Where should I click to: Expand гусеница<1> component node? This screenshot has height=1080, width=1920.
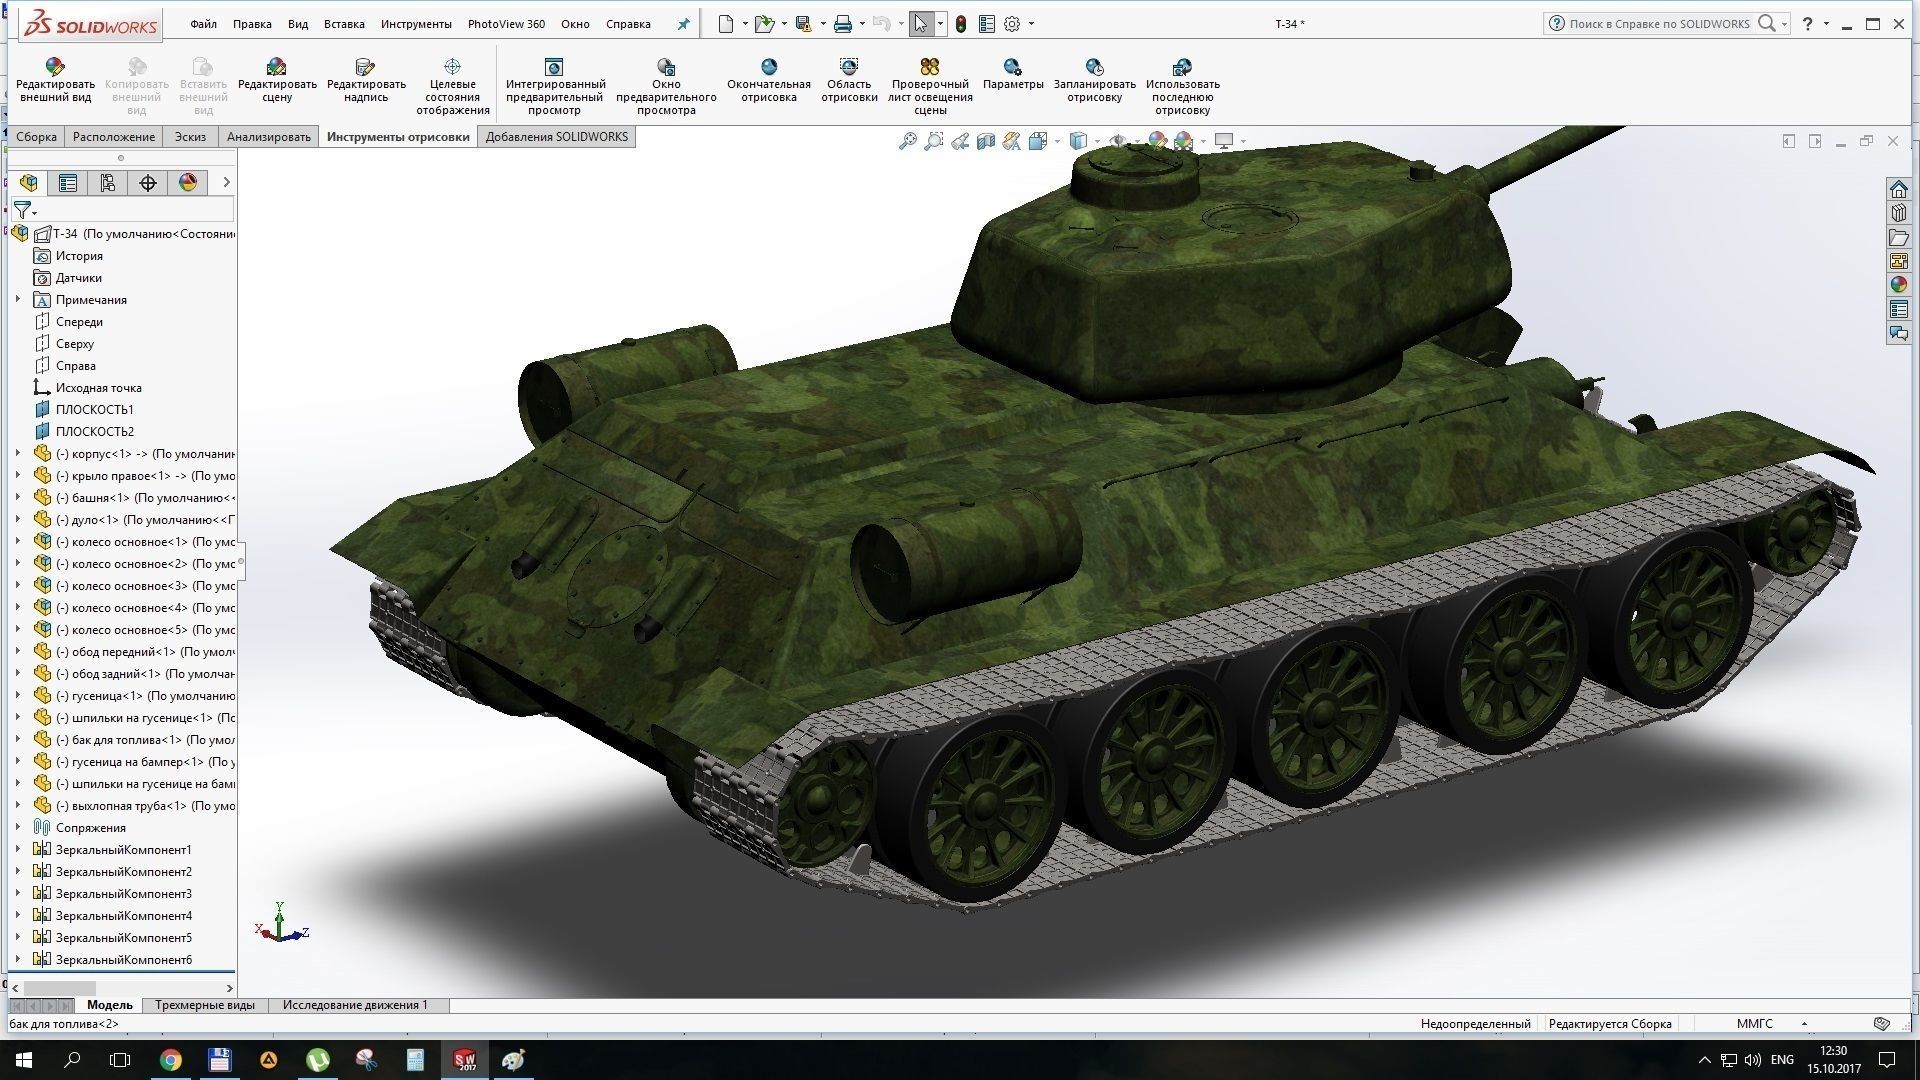point(17,695)
